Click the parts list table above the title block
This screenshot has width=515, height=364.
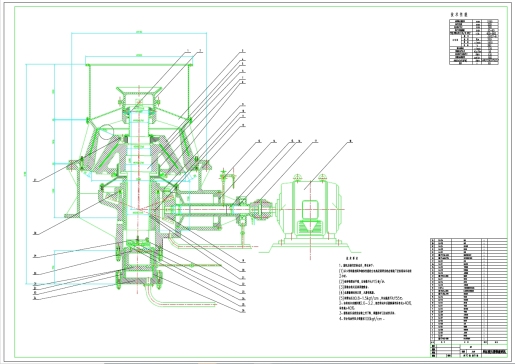coord(469,290)
